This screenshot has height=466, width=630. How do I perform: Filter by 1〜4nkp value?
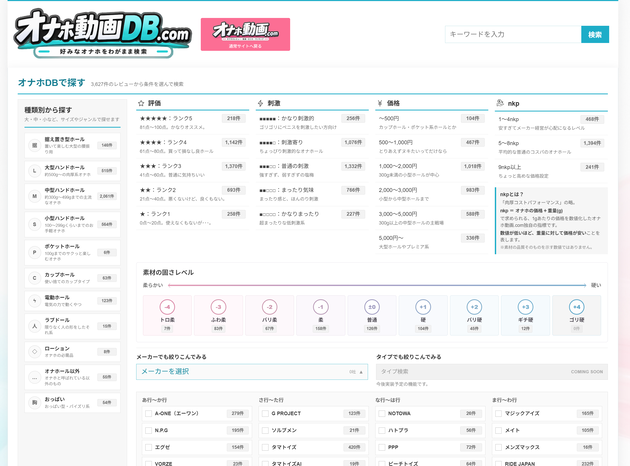(x=551, y=123)
